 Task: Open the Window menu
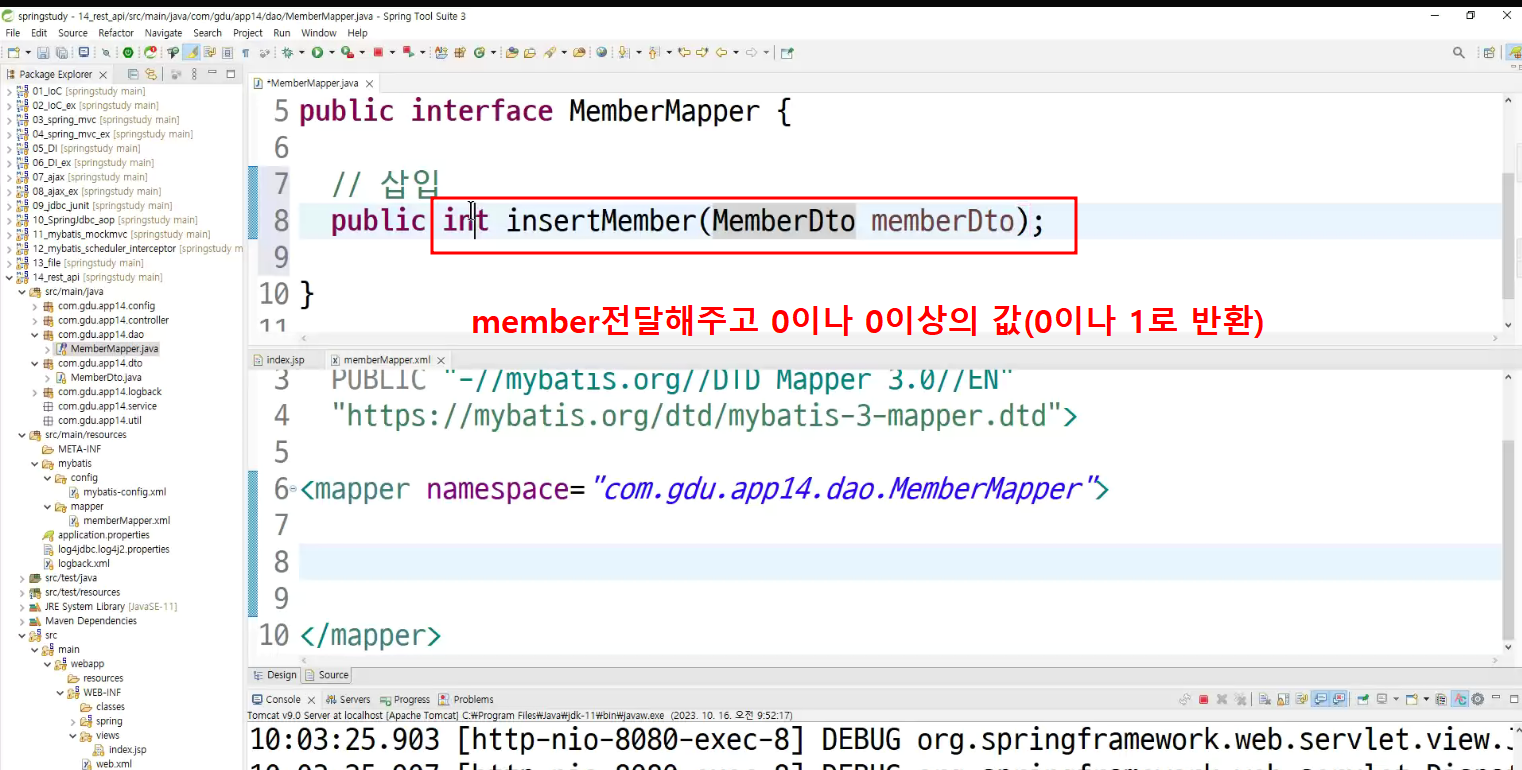(319, 33)
